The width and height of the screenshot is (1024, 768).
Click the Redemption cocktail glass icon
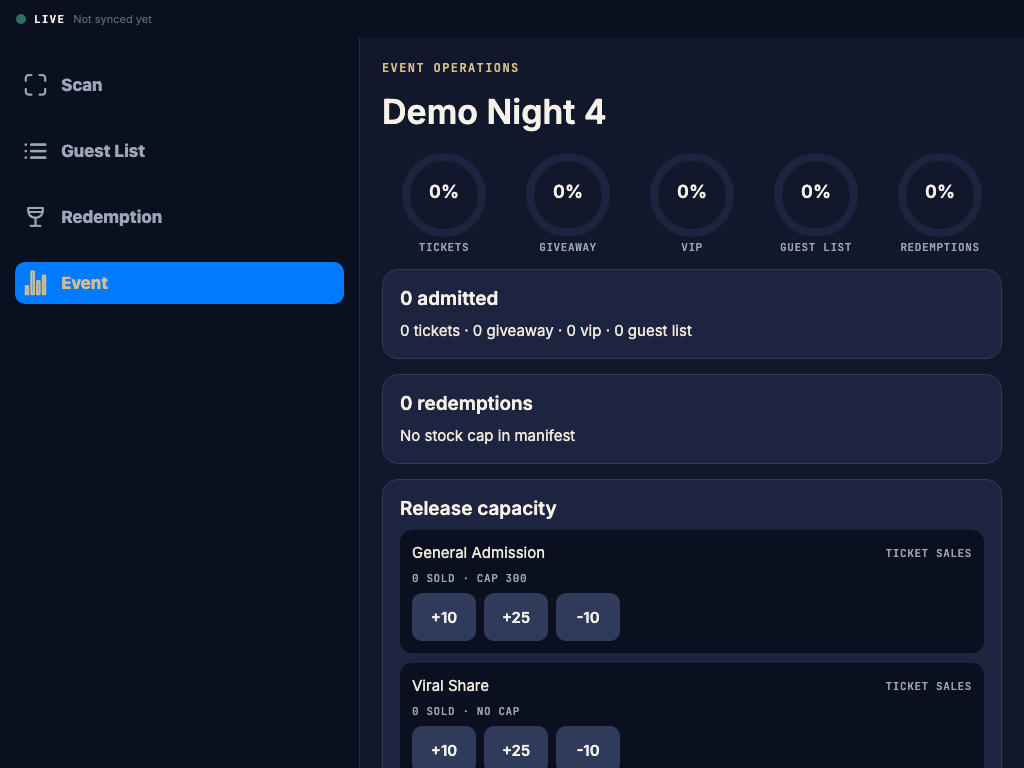point(35,217)
